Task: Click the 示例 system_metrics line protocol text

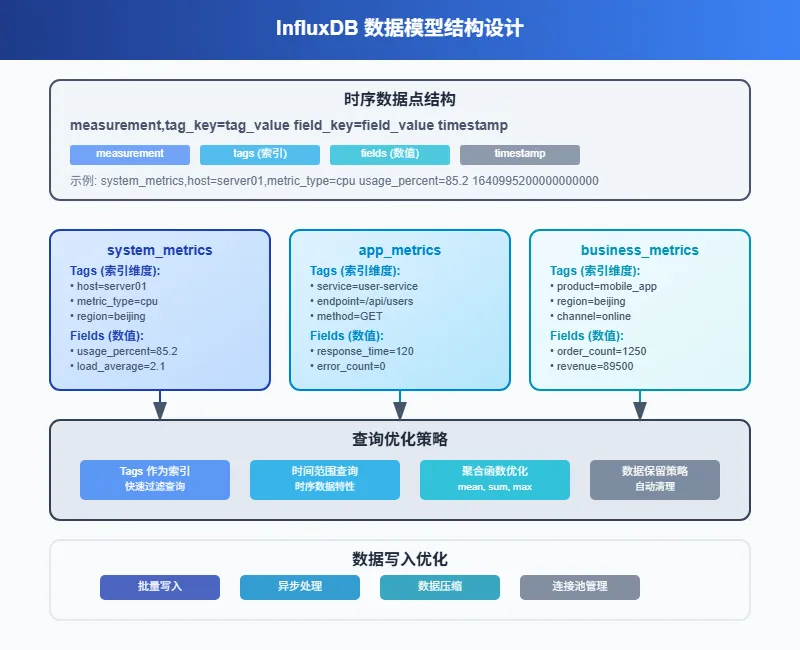Action: (334, 181)
